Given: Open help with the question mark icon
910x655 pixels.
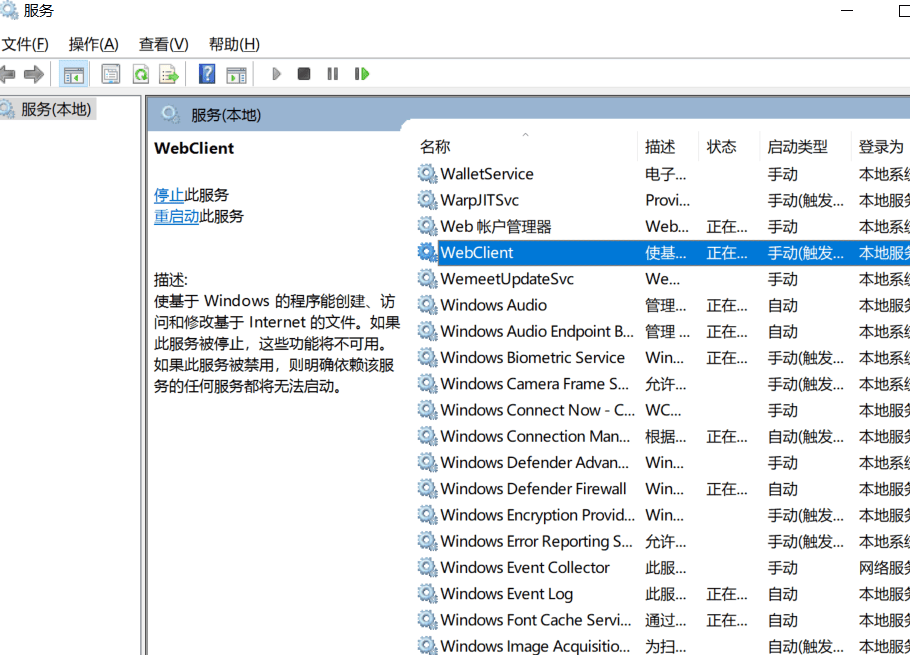Looking at the screenshot, I should tap(206, 73).
